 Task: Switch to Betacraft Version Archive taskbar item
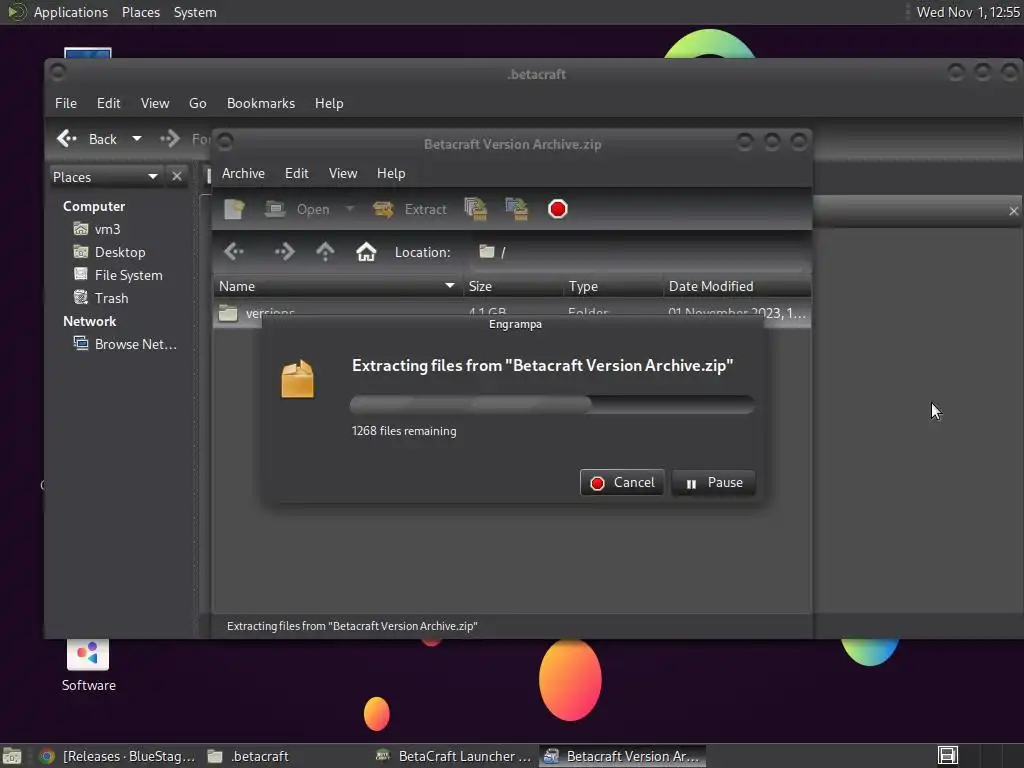tap(622, 756)
